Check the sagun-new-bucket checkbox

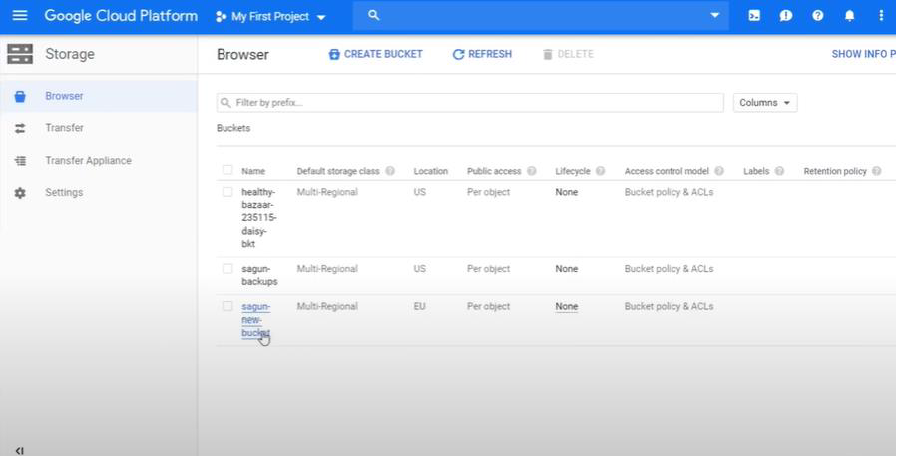[x=227, y=306]
